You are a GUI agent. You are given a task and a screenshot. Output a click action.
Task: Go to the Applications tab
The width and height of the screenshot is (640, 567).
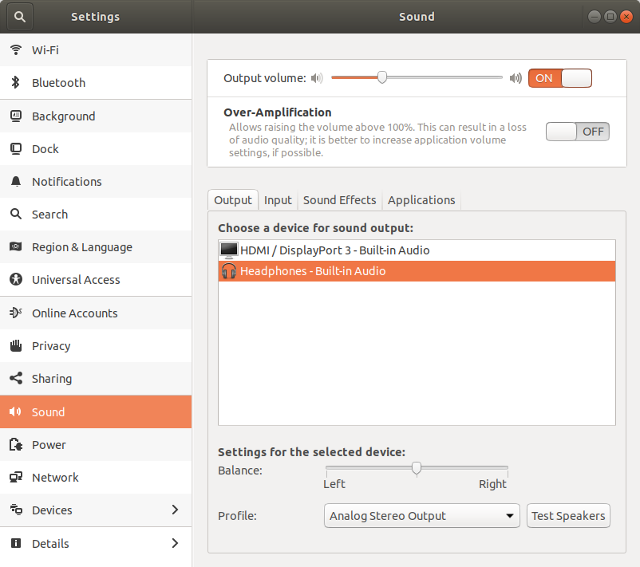tap(421, 200)
